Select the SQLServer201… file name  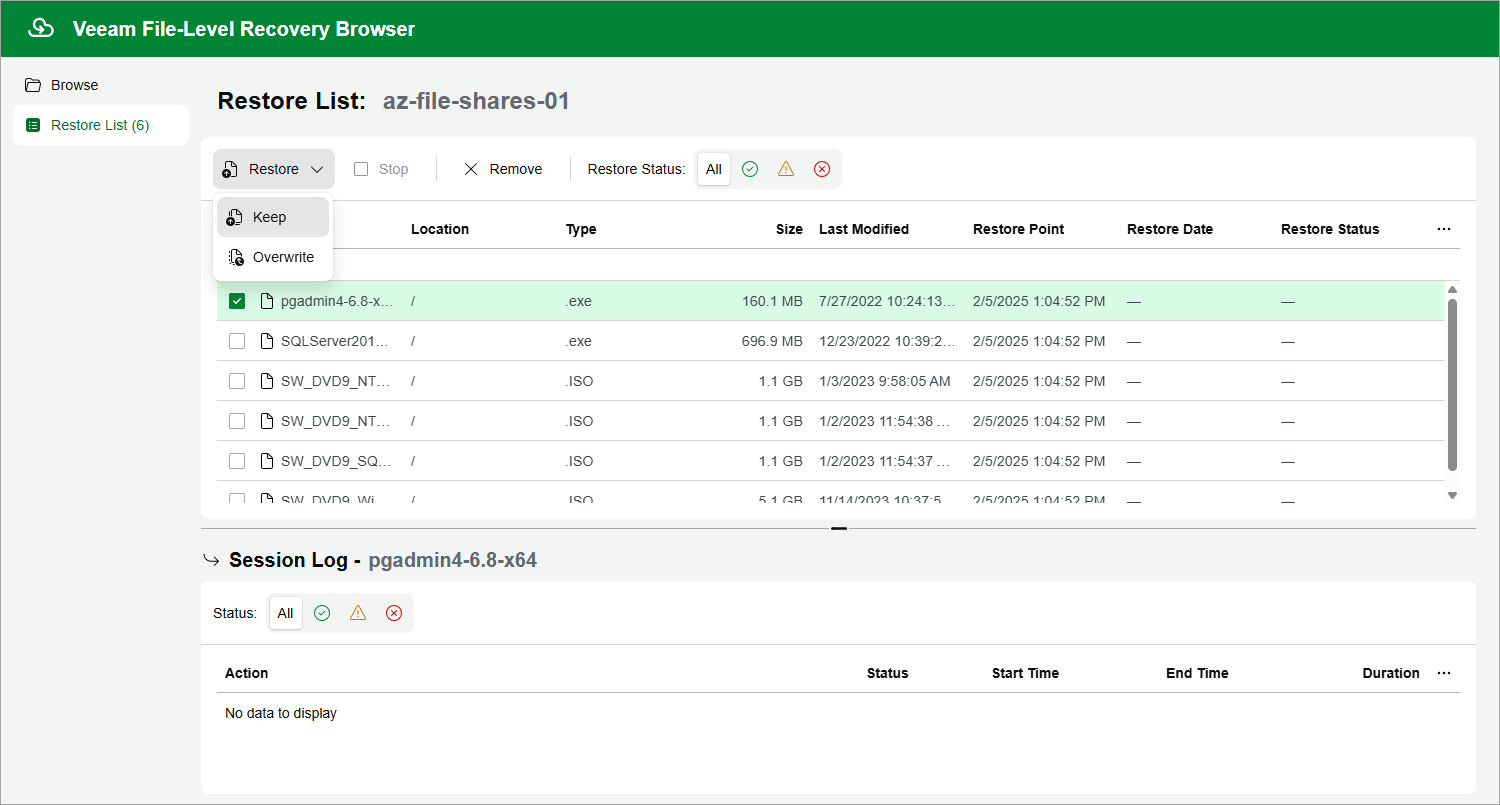(333, 341)
